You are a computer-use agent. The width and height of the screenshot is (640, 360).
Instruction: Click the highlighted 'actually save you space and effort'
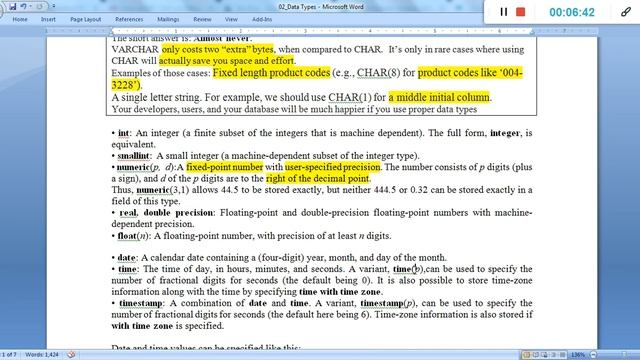coord(227,61)
